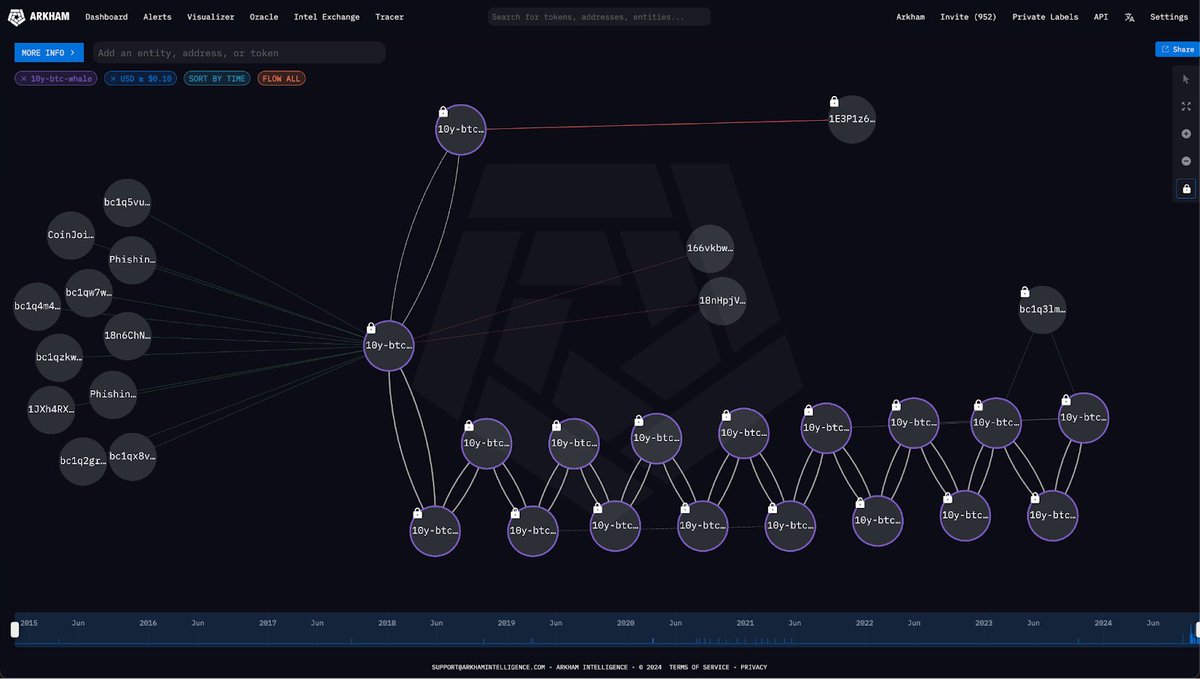
Task: Select the bc1qx8v... node
Action: pyautogui.click(x=132, y=457)
